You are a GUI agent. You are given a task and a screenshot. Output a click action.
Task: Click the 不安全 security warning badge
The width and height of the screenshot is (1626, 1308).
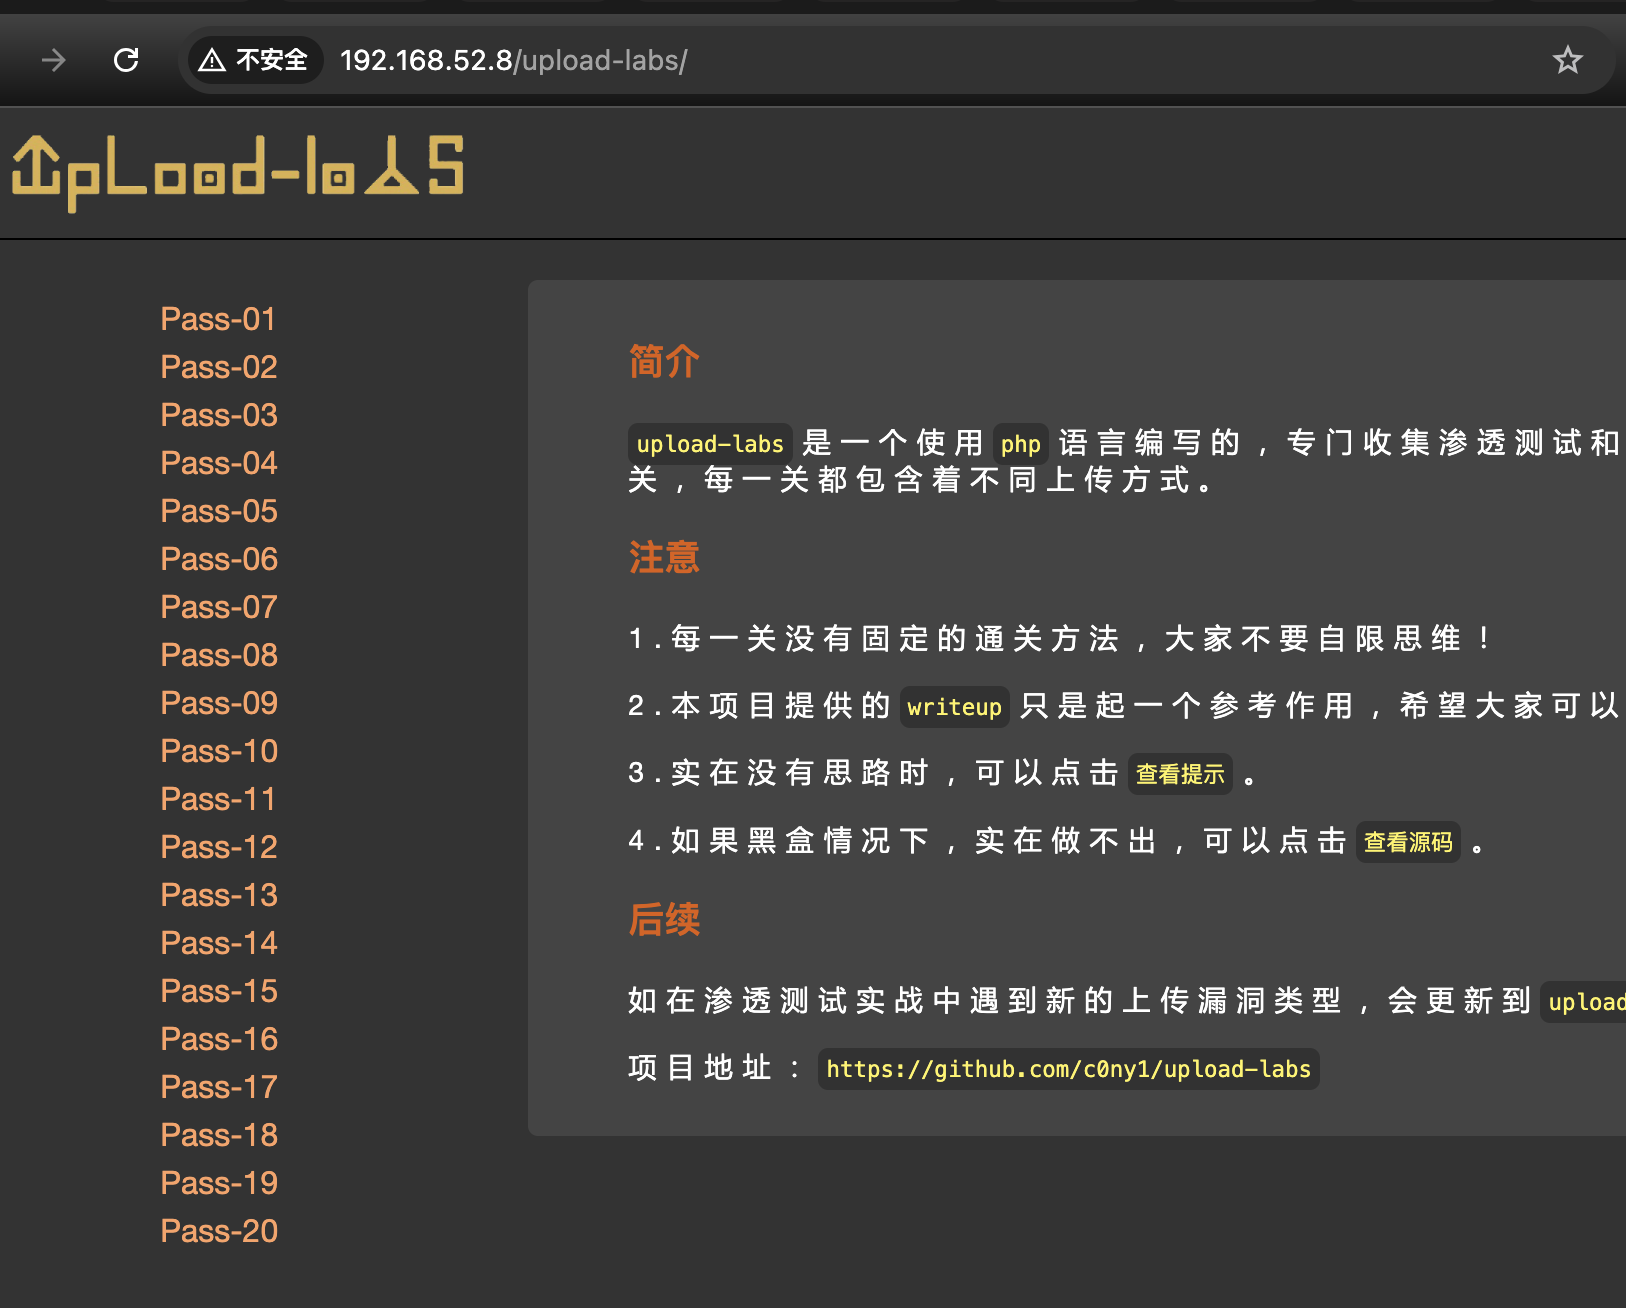253,60
